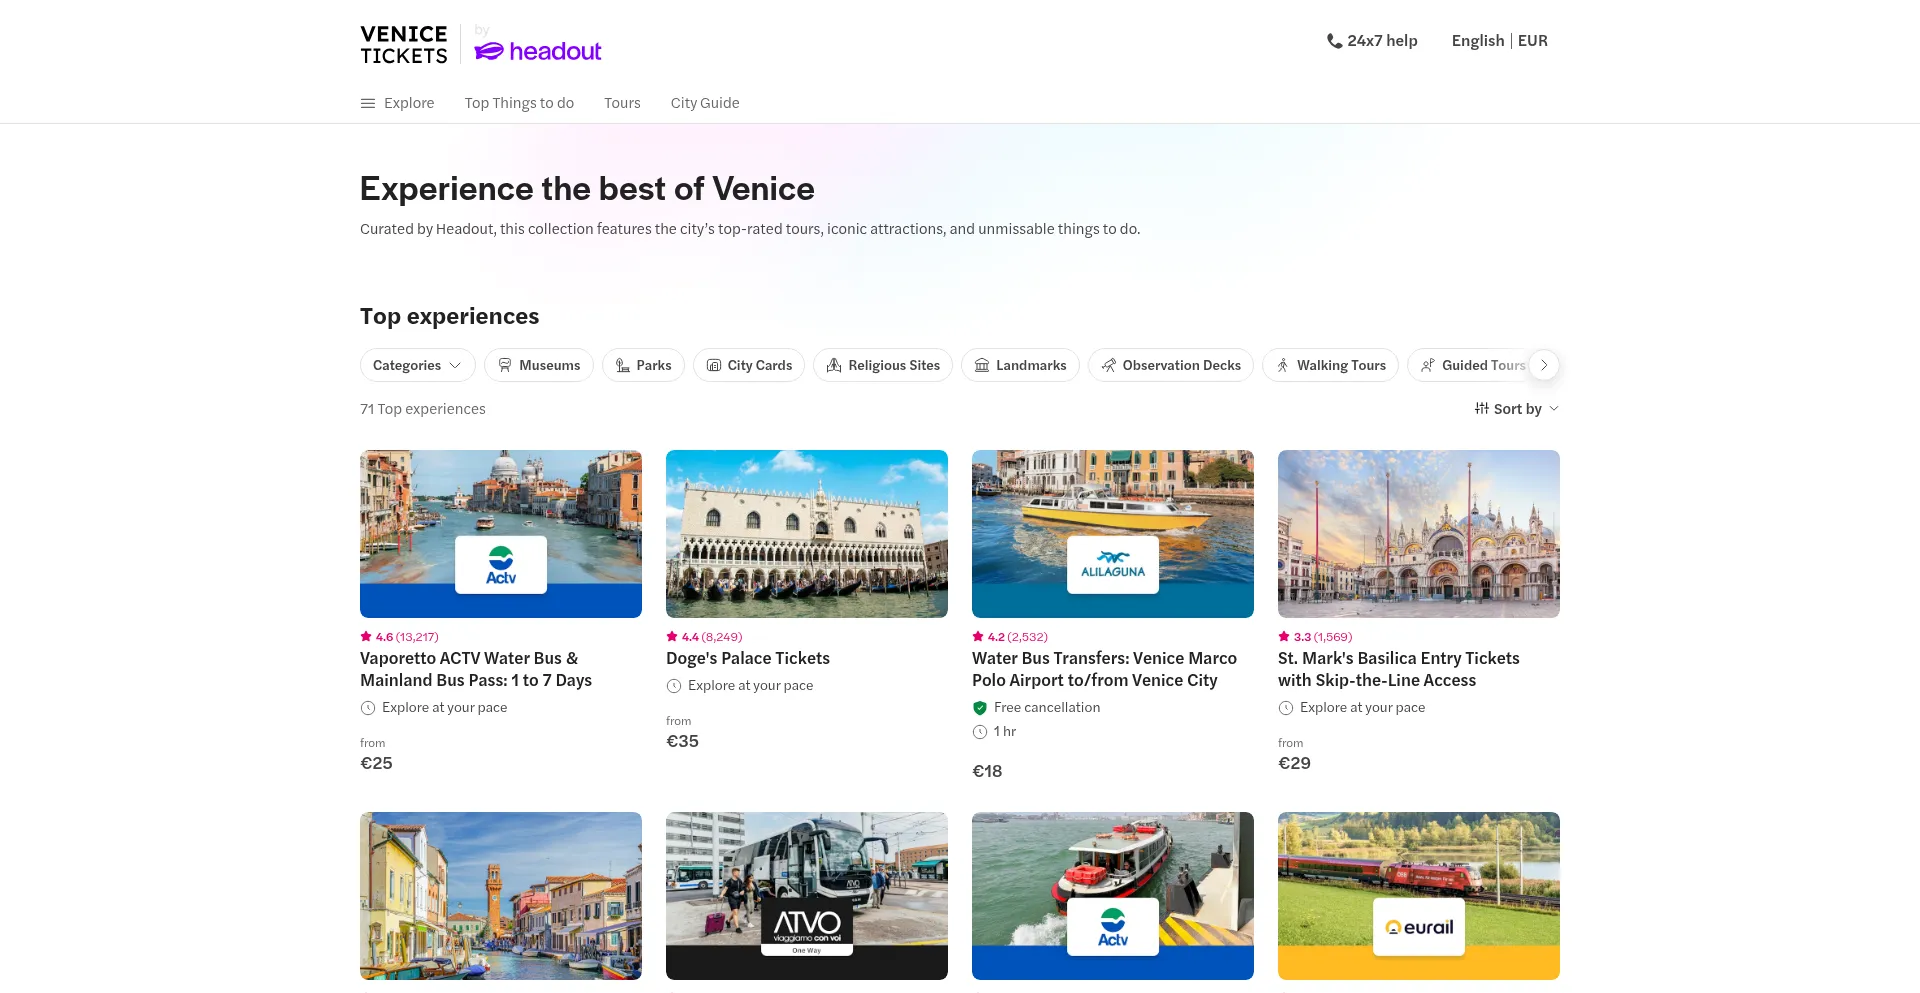This screenshot has height=993, width=1920.
Task: Click the €35 price on Doge's Palace
Action: click(x=682, y=741)
